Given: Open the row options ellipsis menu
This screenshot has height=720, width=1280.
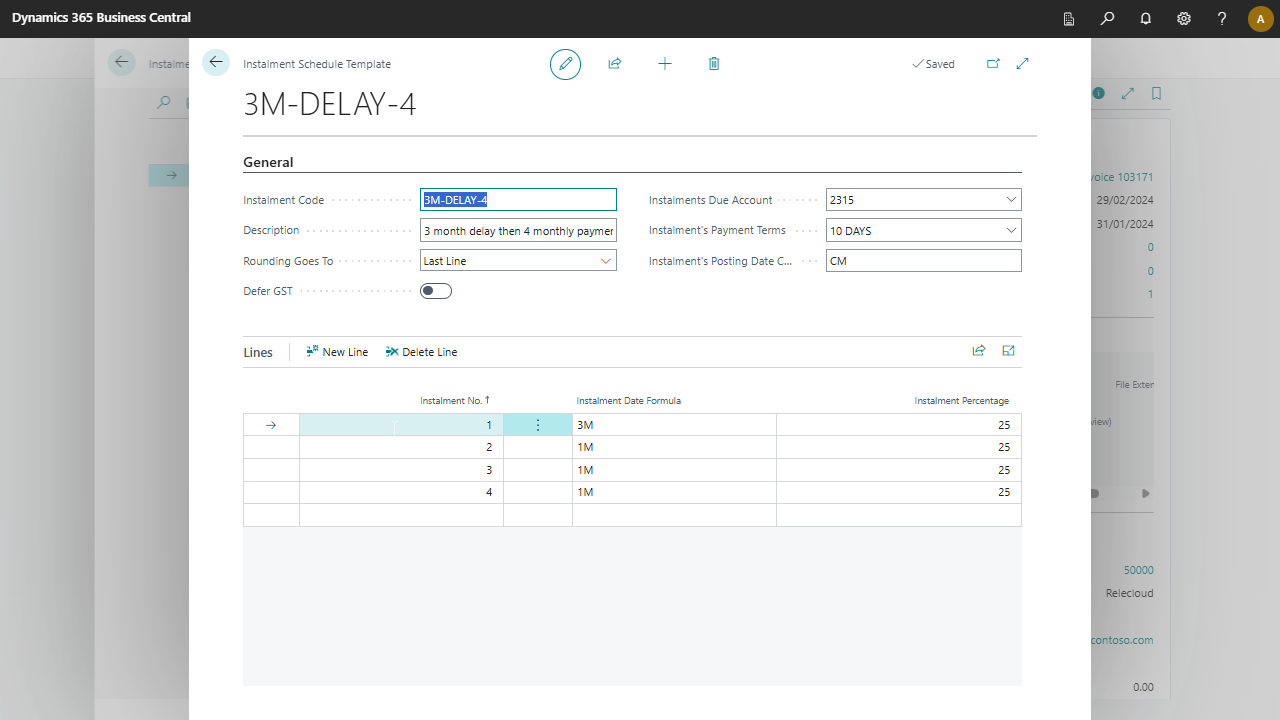Looking at the screenshot, I should [538, 424].
